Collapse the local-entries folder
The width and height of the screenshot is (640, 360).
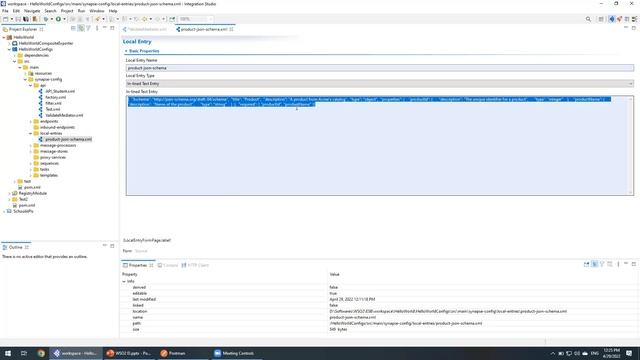[31, 133]
